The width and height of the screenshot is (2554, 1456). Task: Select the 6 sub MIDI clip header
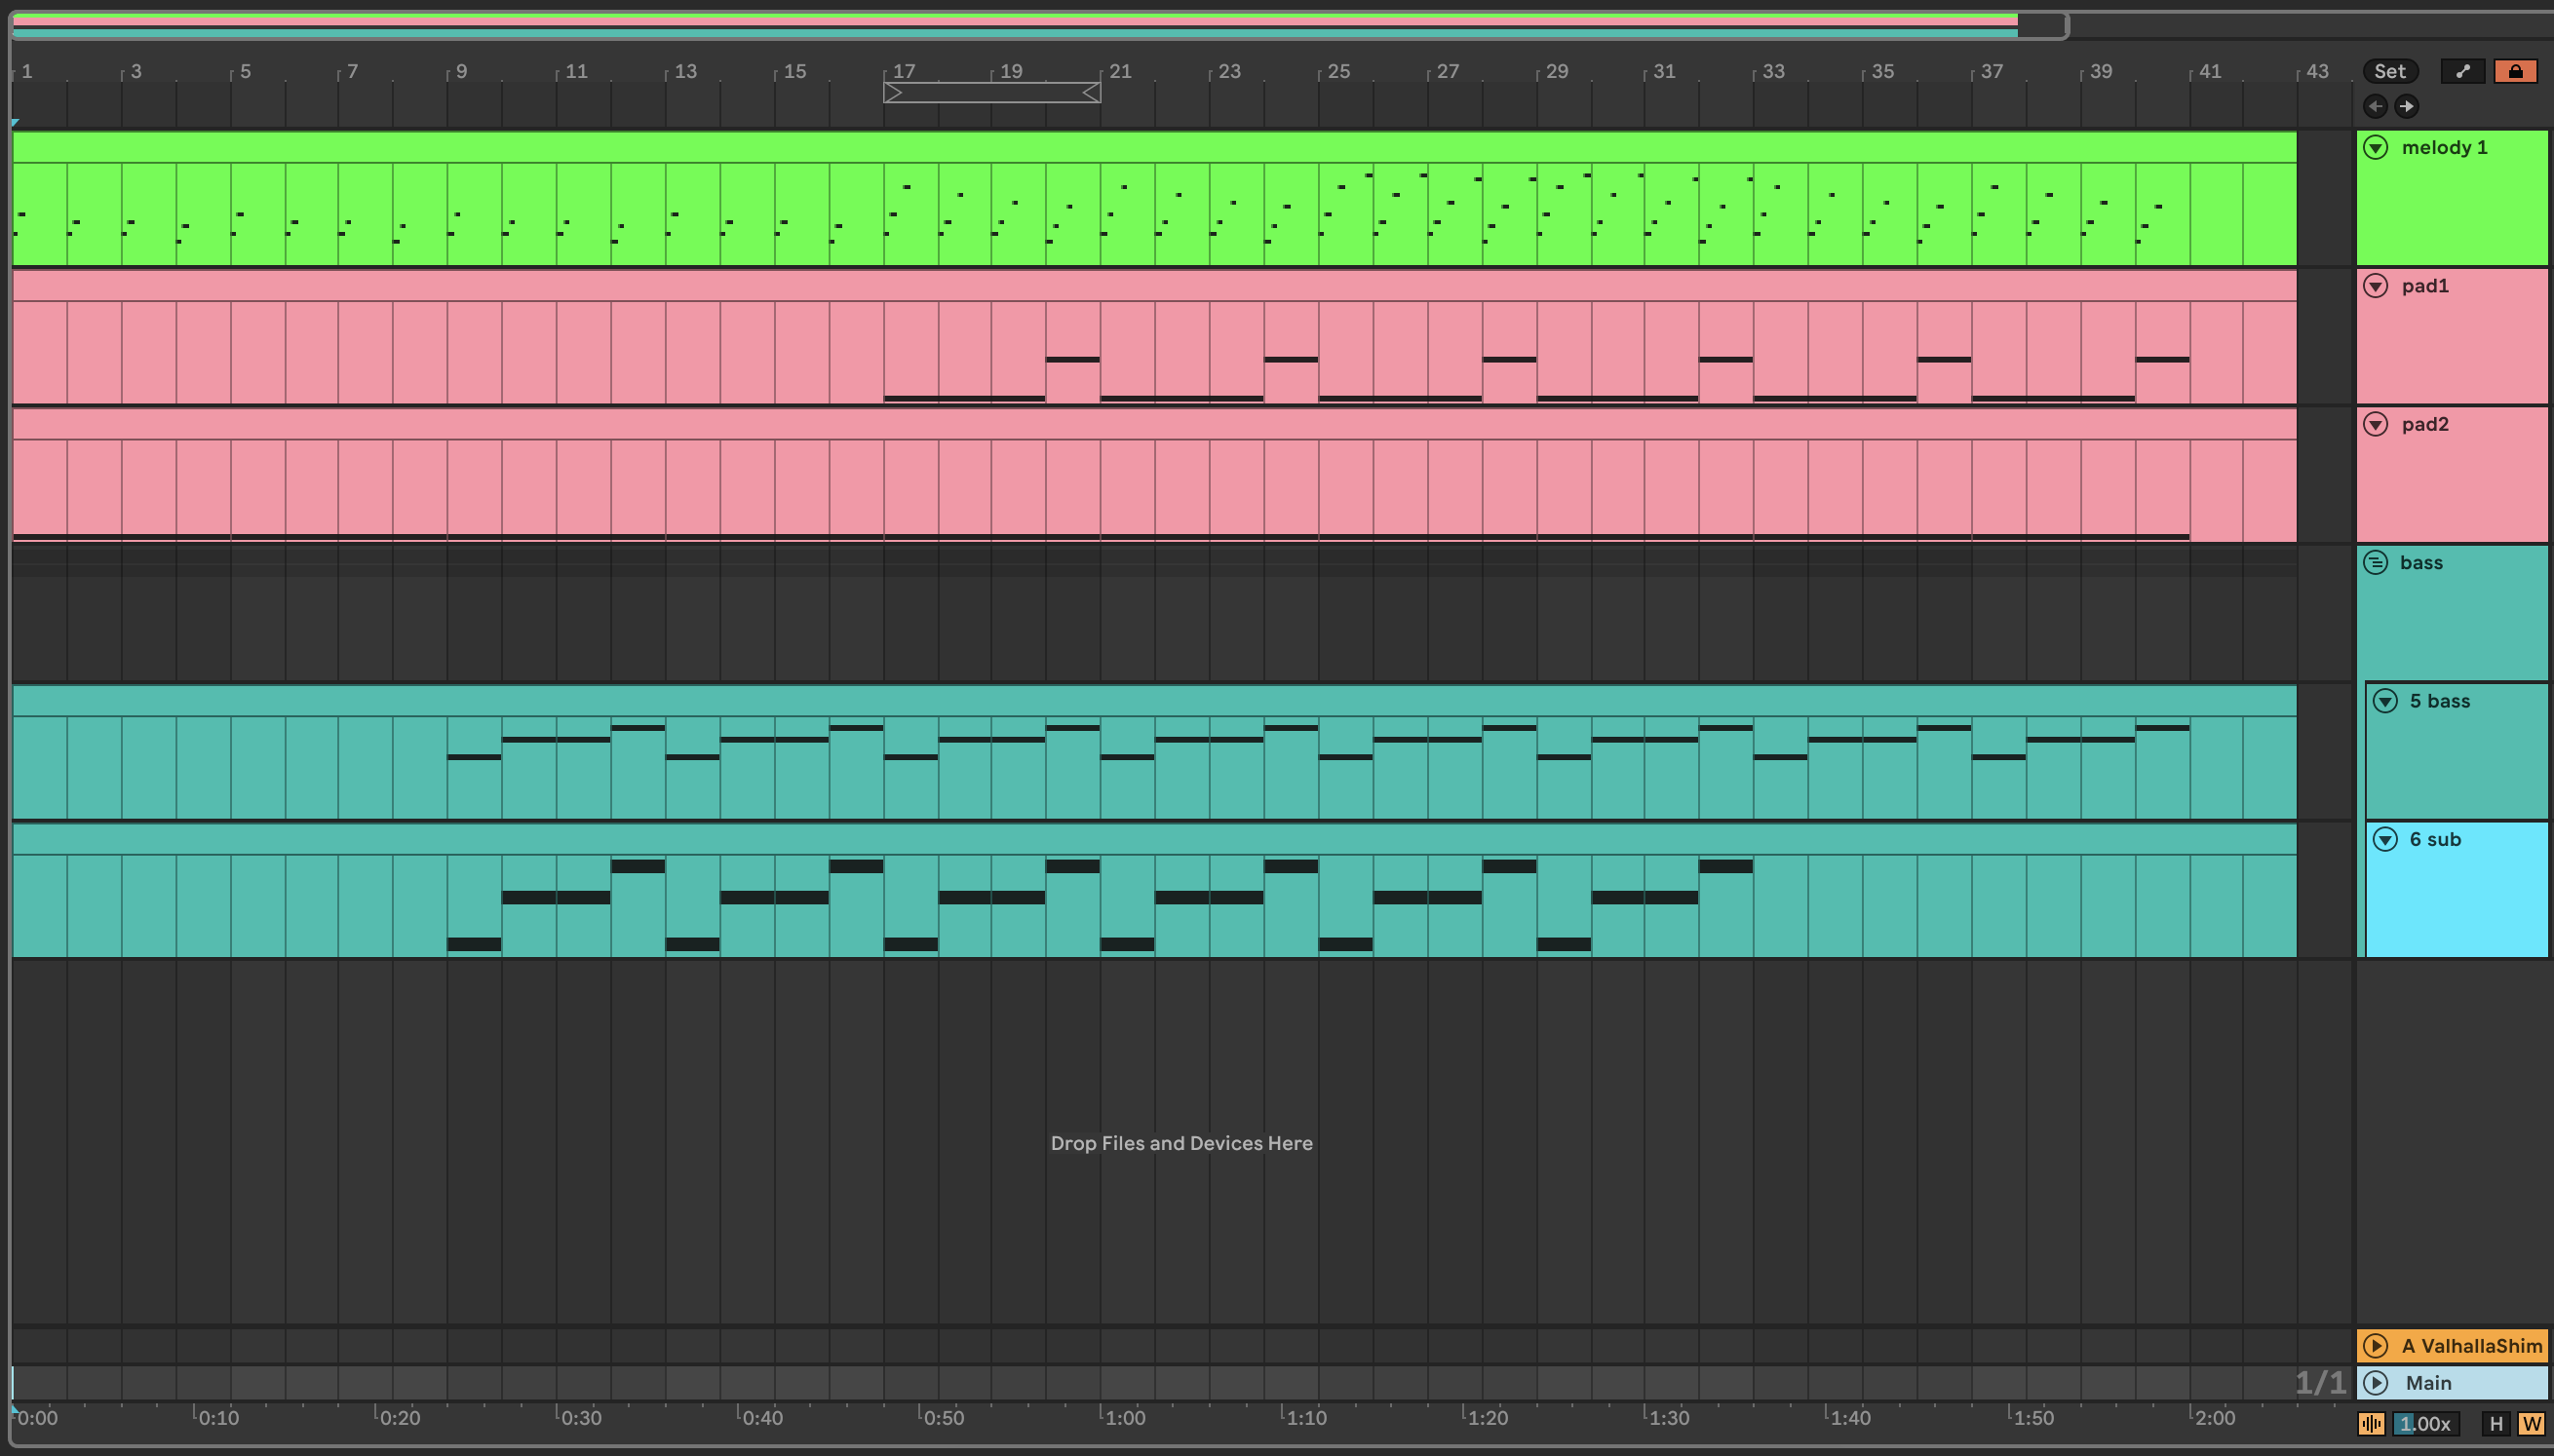pyautogui.click(x=1154, y=840)
